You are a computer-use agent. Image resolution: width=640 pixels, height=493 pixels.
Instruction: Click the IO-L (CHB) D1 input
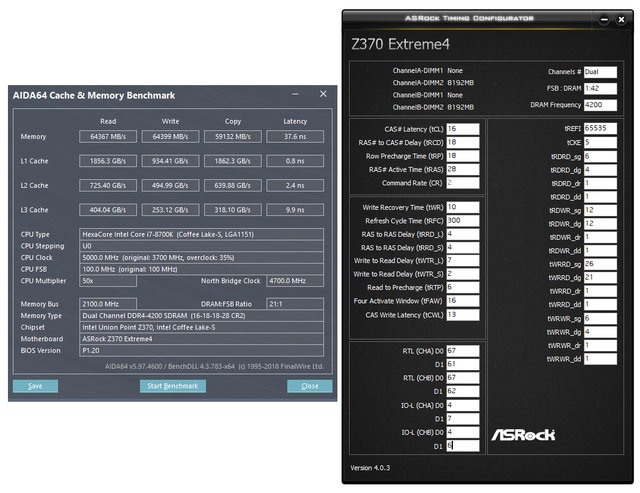click(462, 446)
